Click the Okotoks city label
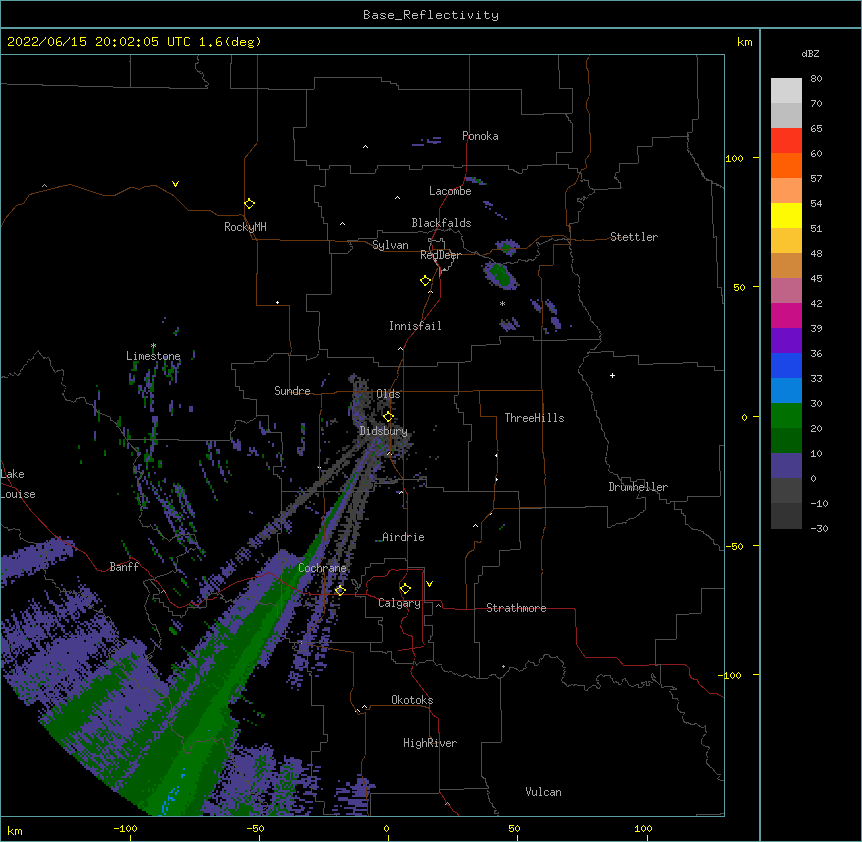Image resolution: width=862 pixels, height=842 pixels. click(x=412, y=700)
